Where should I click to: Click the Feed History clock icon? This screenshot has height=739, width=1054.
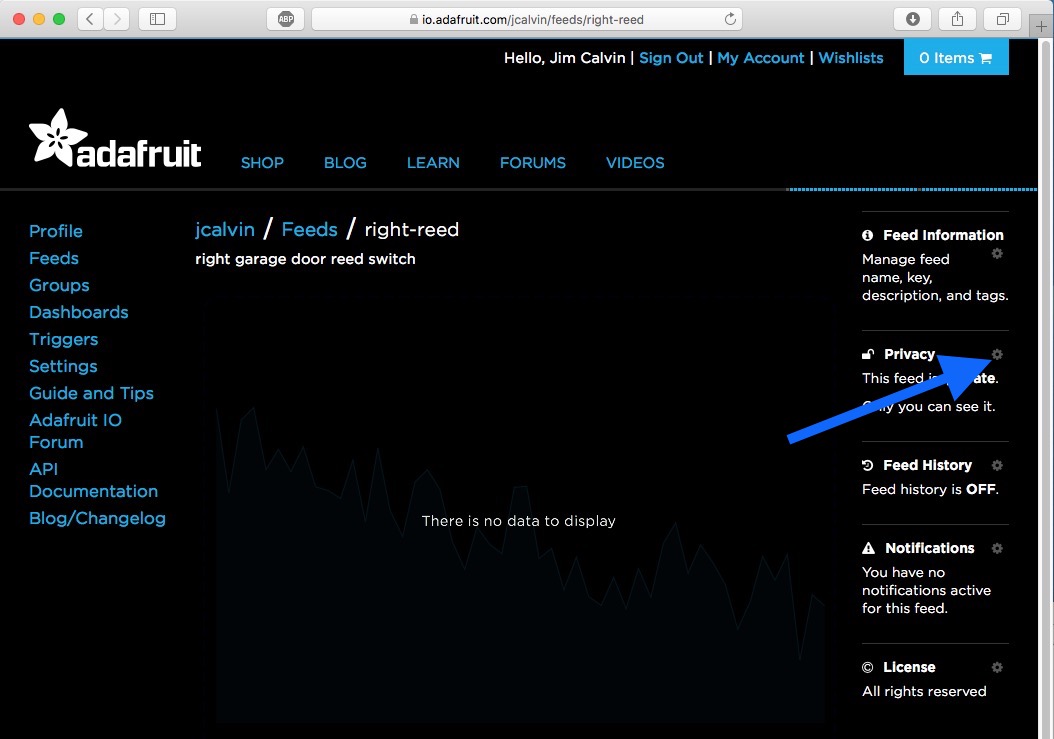868,465
